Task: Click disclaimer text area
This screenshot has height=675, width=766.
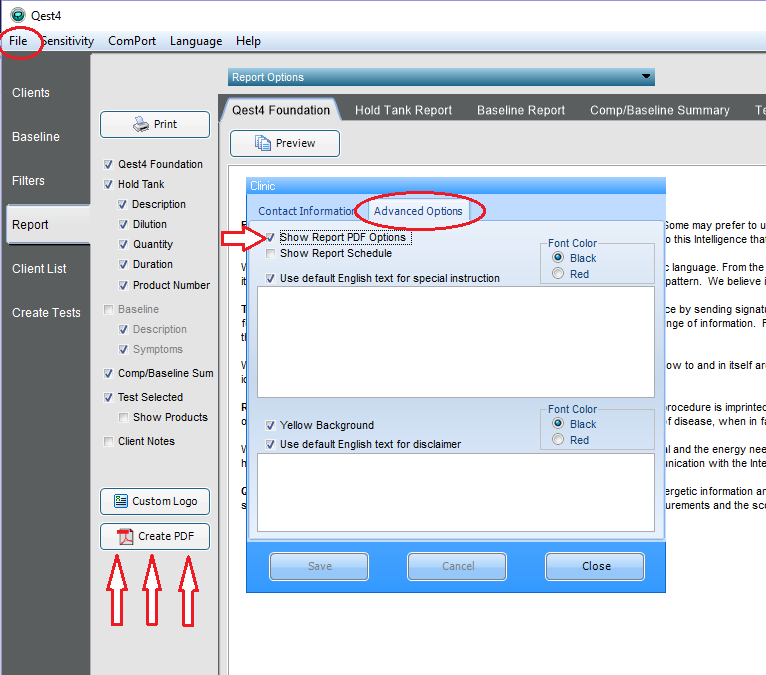Action: point(456,492)
